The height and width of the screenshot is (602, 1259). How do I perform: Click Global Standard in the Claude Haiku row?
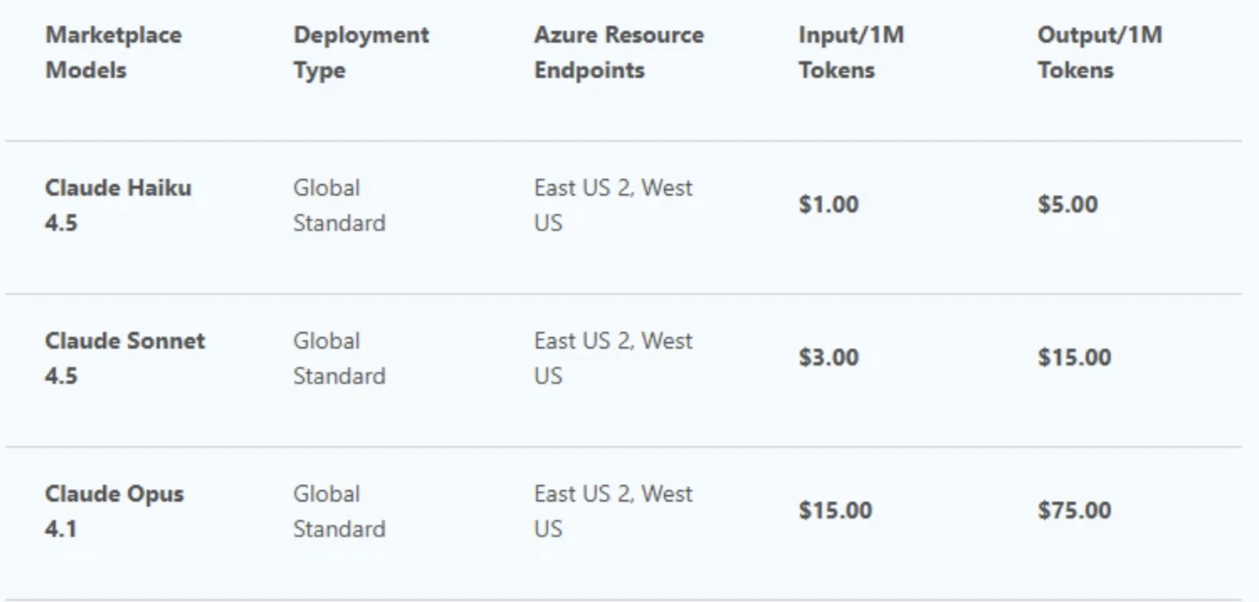(x=338, y=205)
